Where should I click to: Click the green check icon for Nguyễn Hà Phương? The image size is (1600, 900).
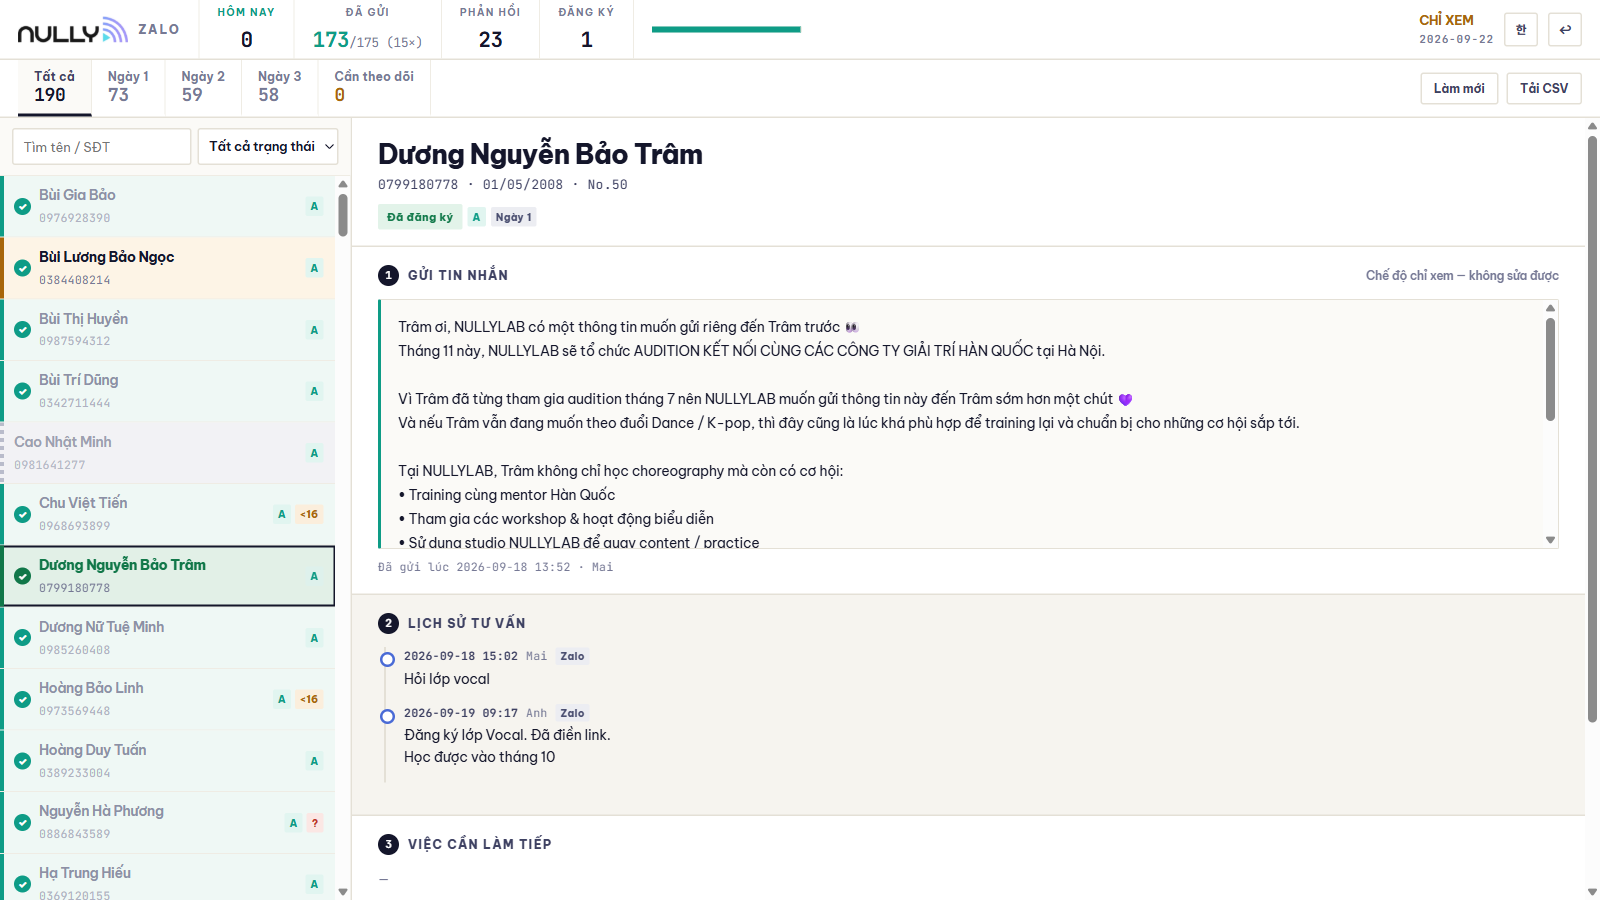[22, 822]
